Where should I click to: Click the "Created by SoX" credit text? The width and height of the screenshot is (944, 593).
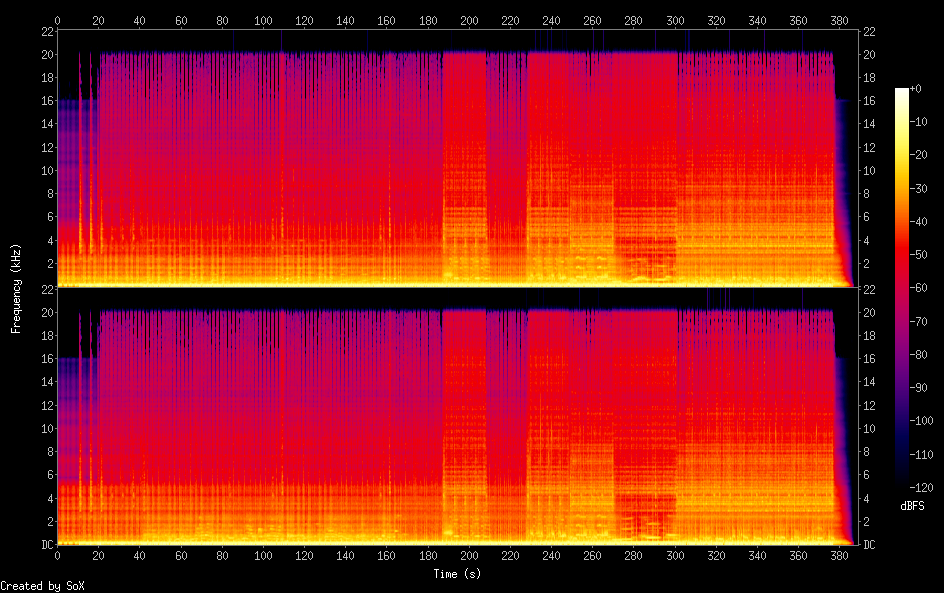point(35,585)
